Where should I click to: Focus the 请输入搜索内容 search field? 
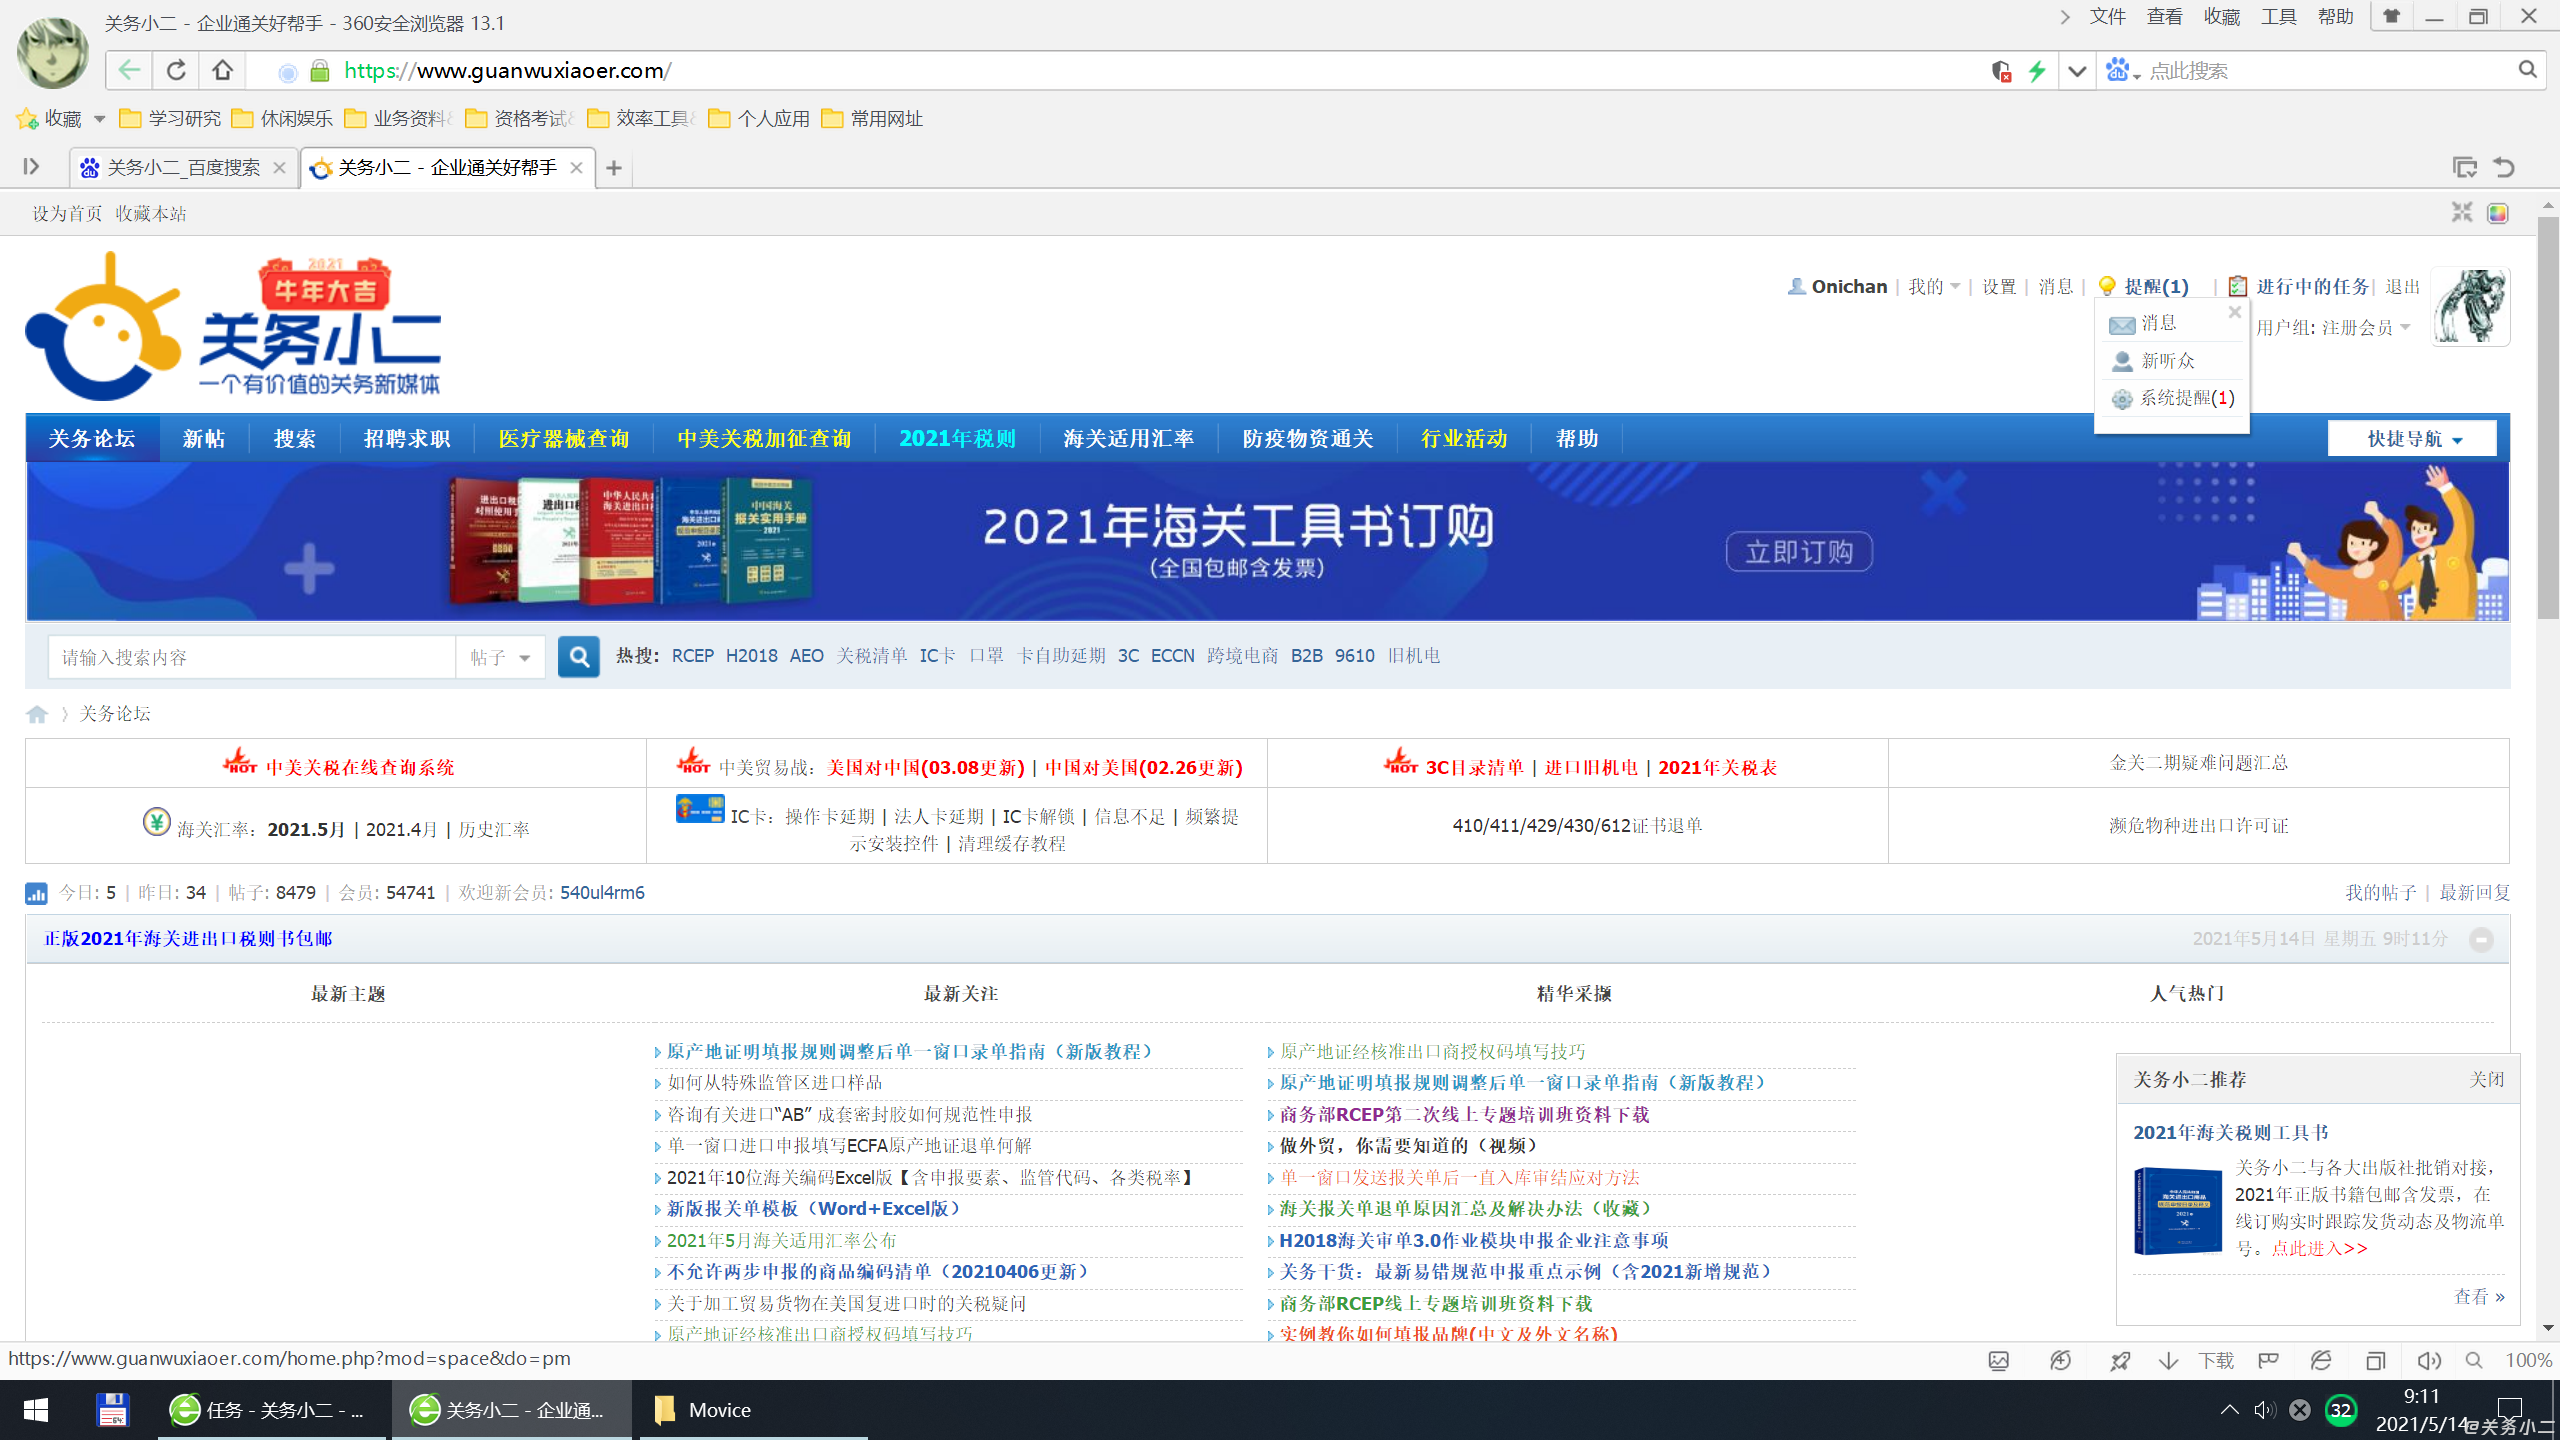coord(252,657)
